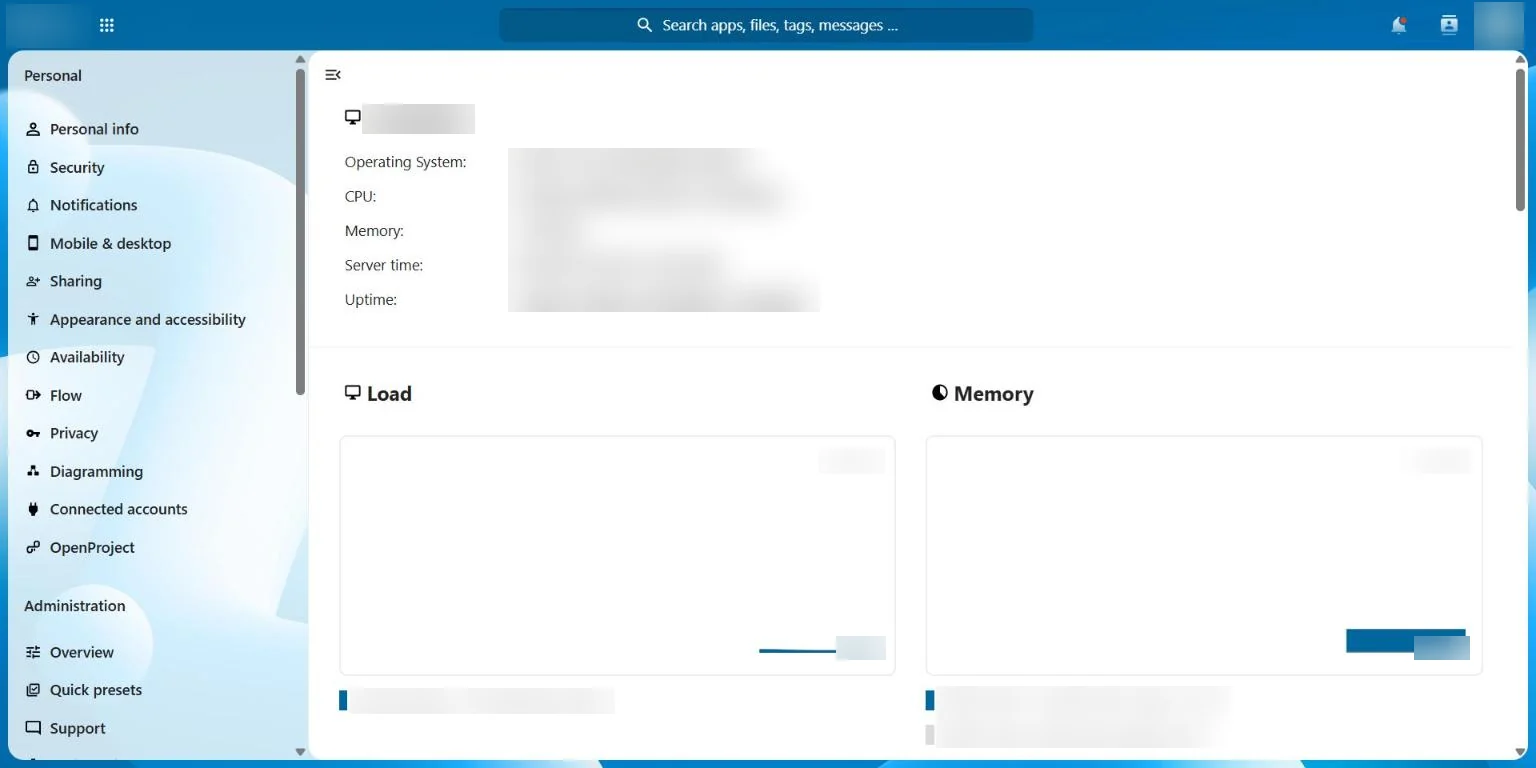Image resolution: width=1536 pixels, height=768 pixels.
Task: Click the main content scrollbar thumb
Action: [1521, 139]
